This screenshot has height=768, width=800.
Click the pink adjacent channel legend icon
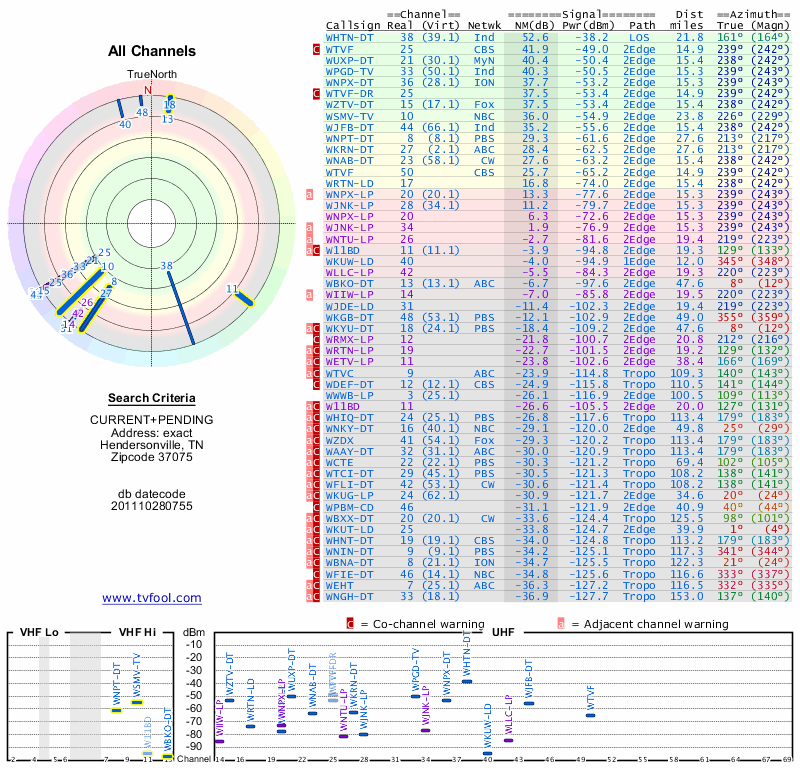(x=561, y=624)
